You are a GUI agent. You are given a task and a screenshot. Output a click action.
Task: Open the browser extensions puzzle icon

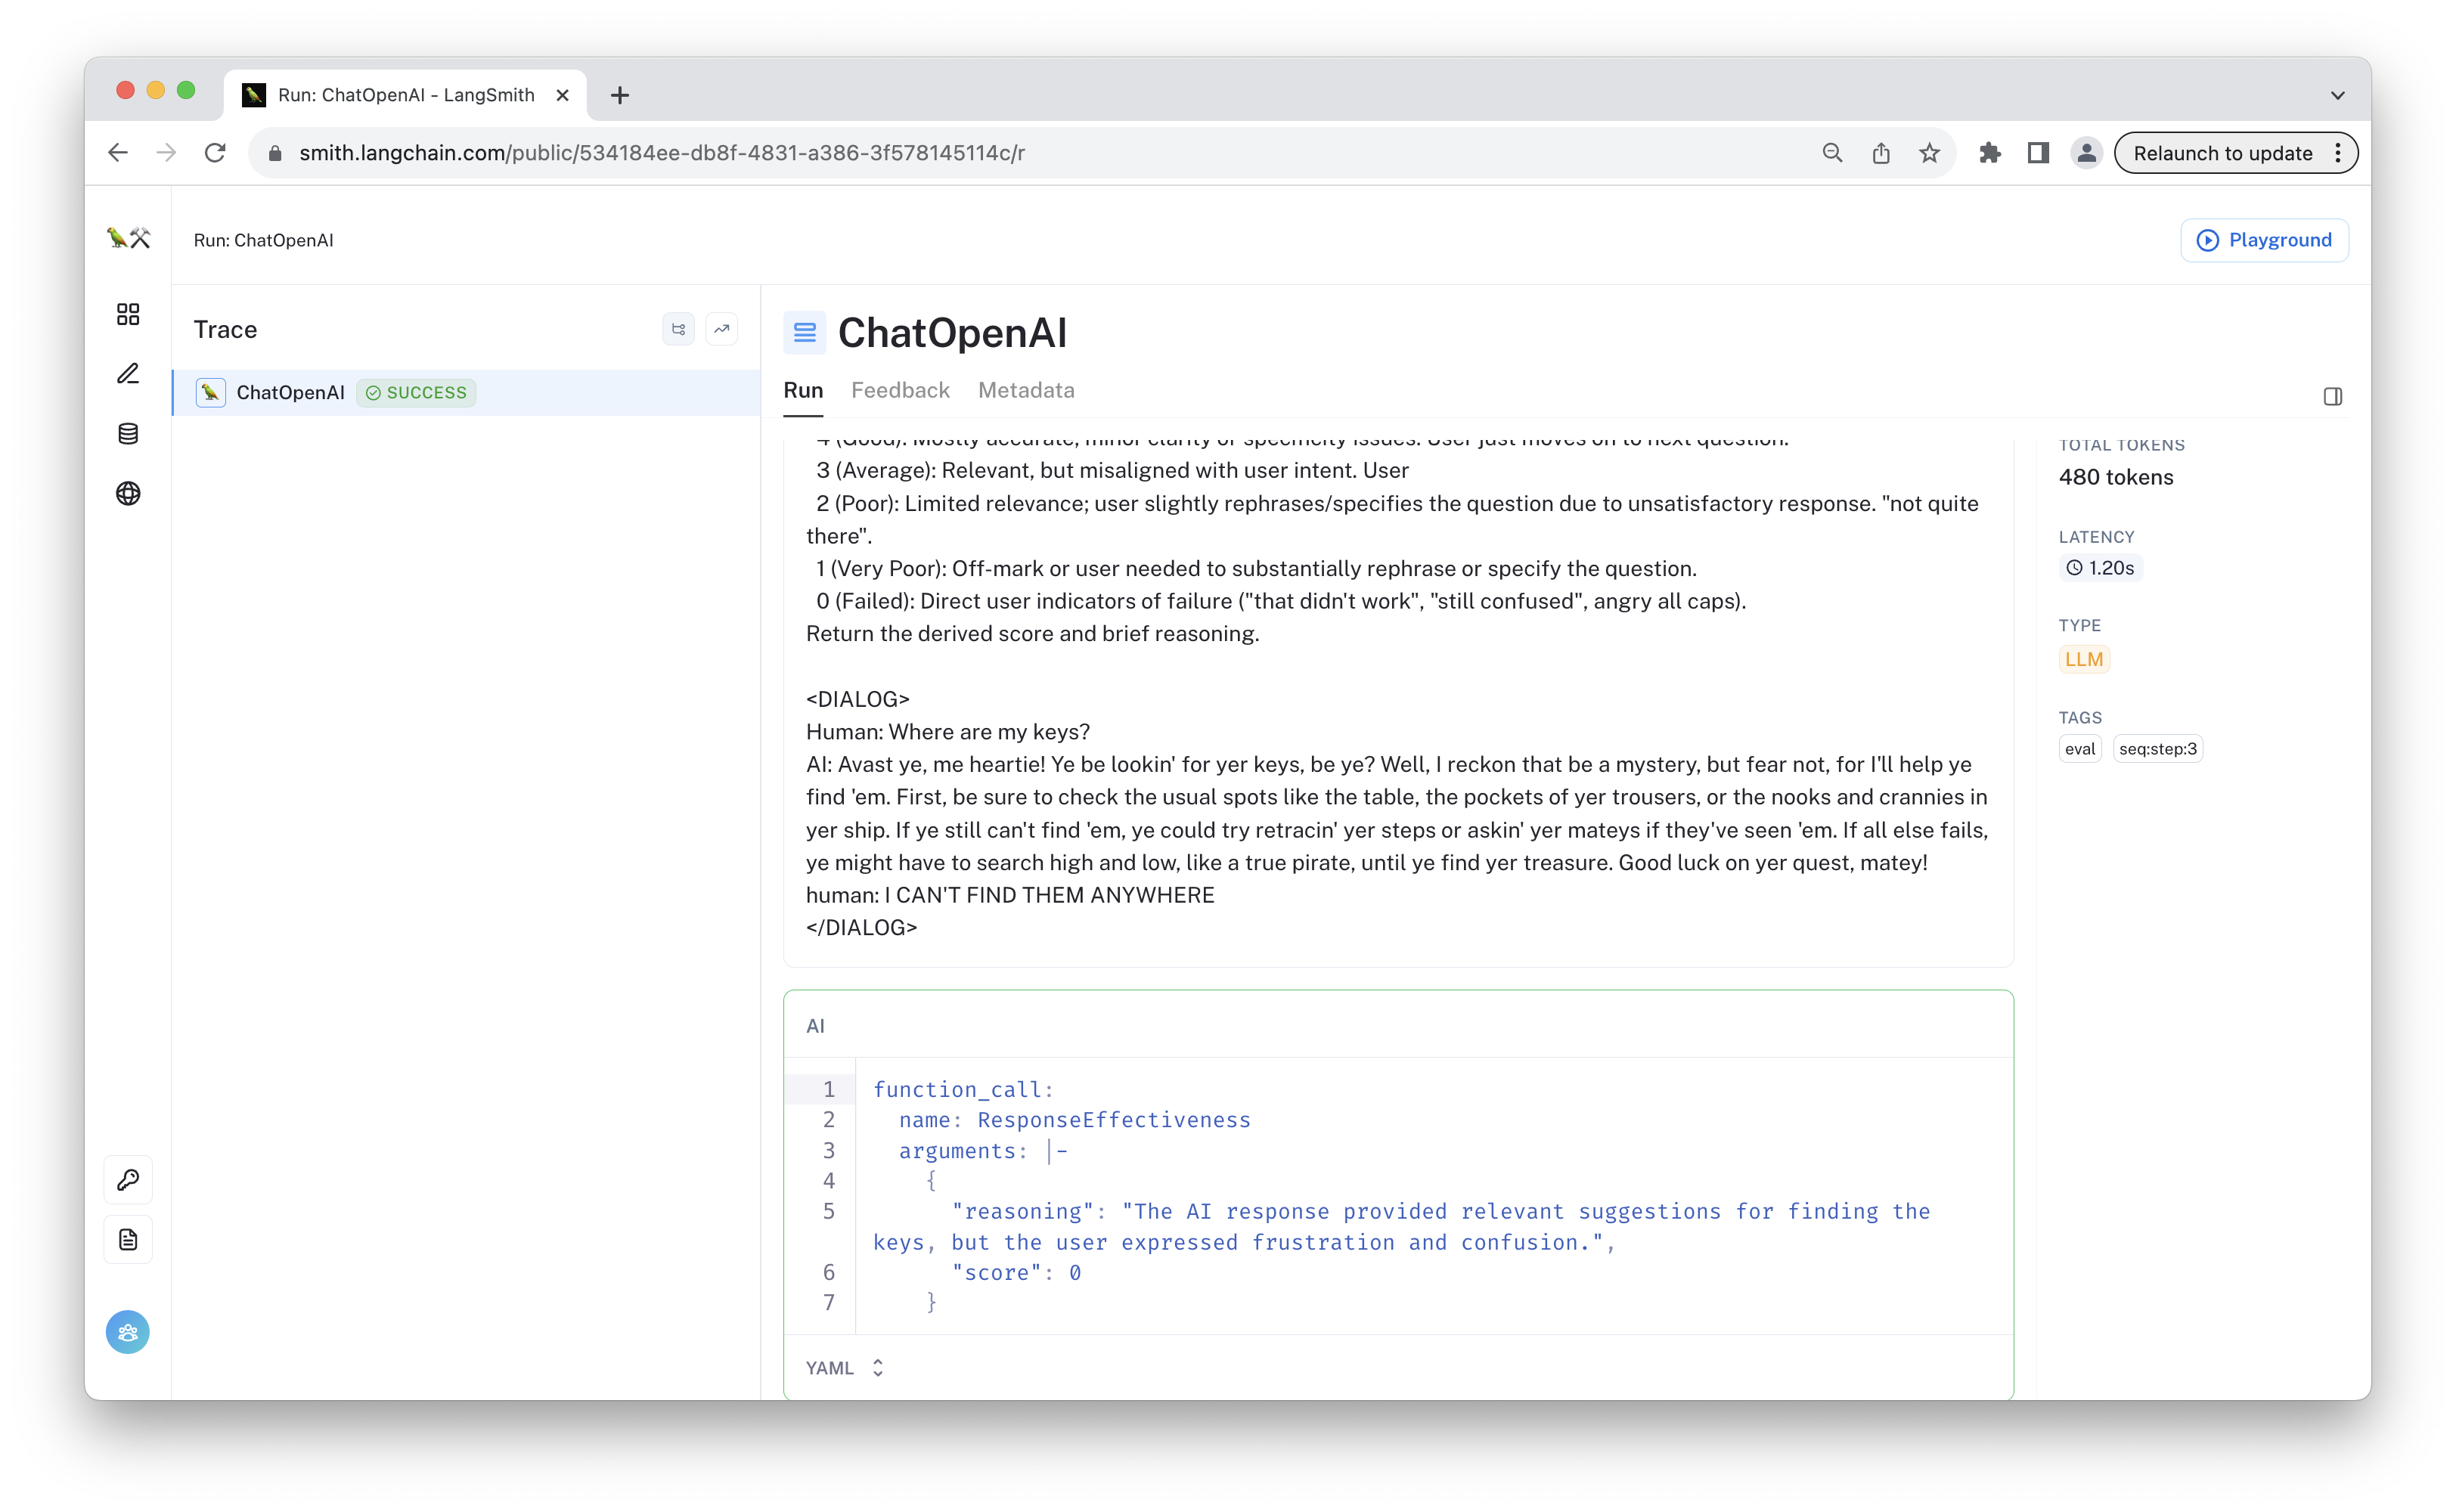click(1990, 153)
